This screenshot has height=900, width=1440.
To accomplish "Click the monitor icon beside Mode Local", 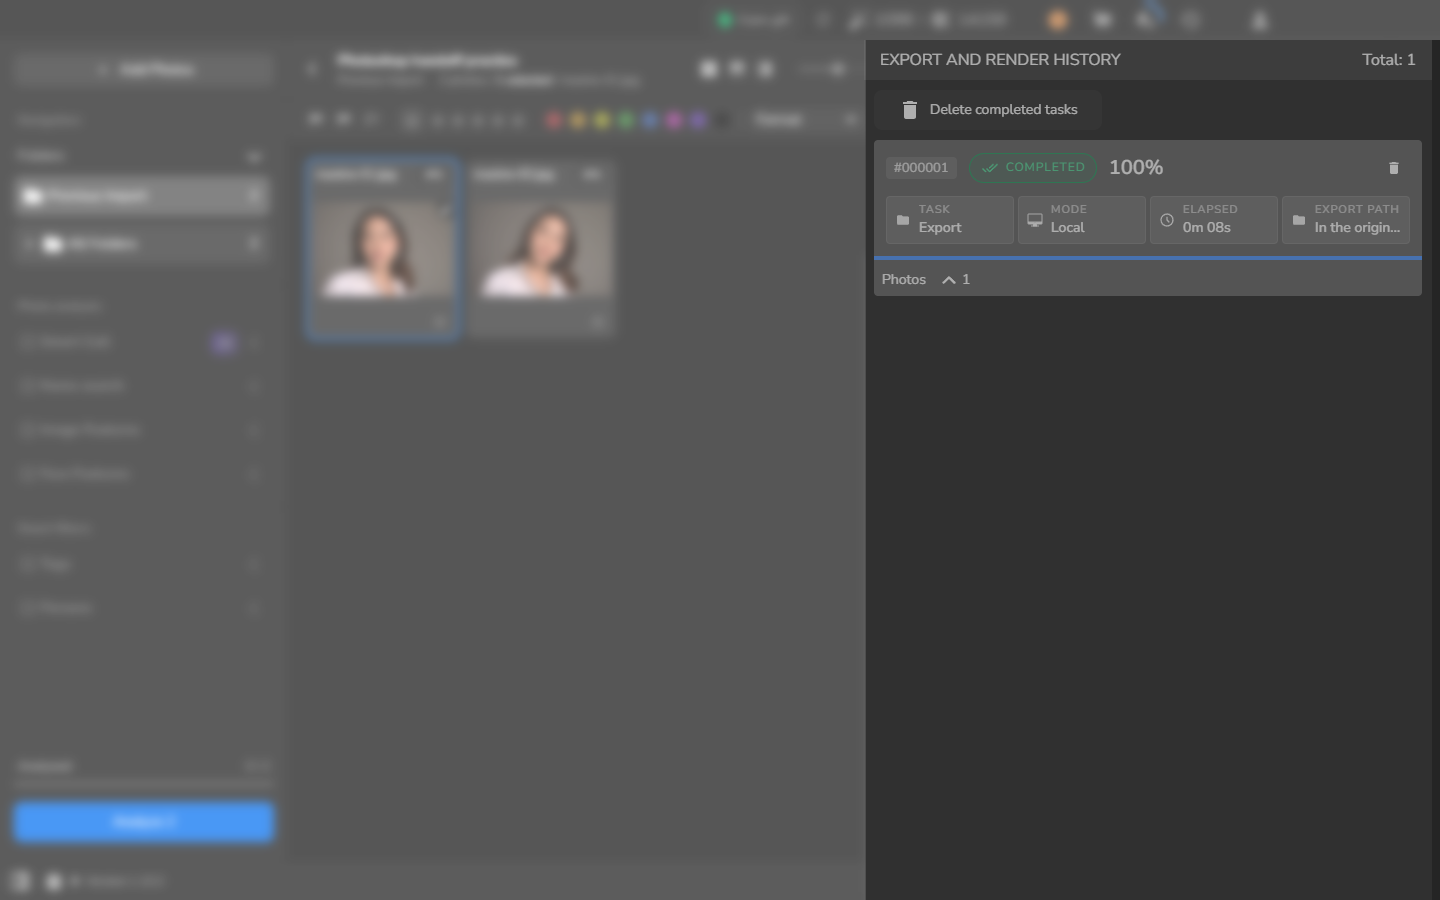I will (1035, 220).
